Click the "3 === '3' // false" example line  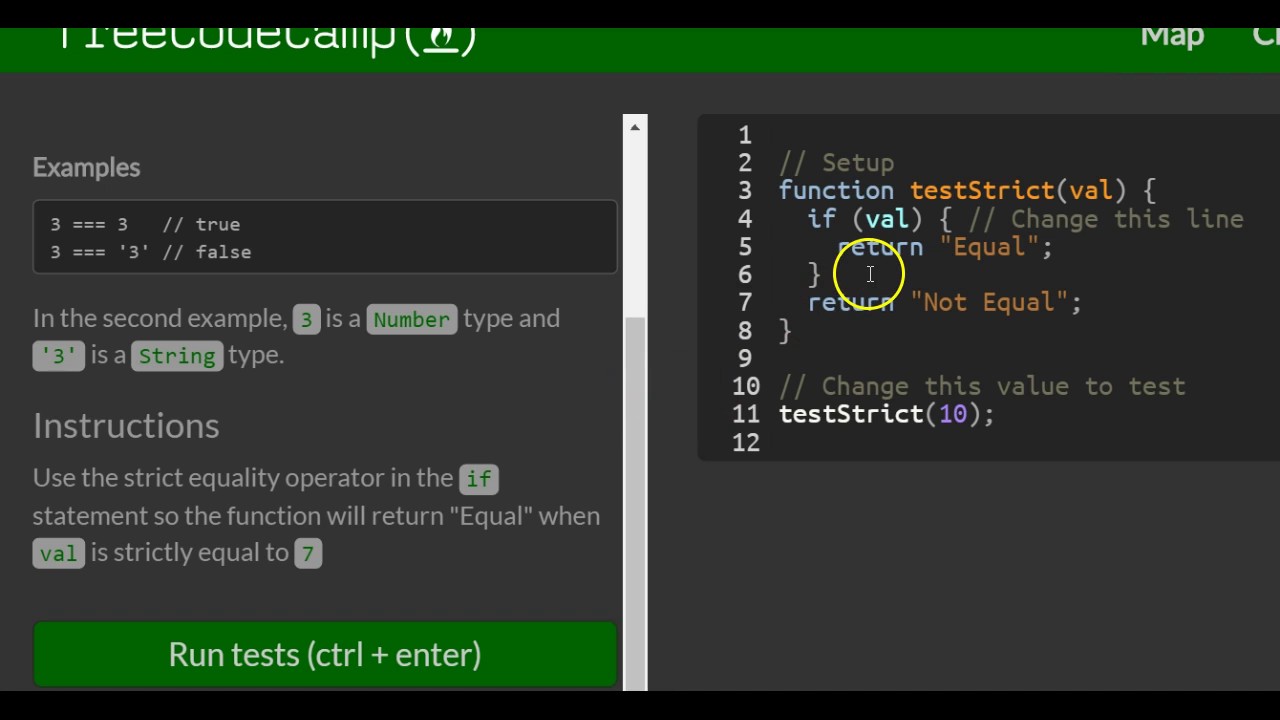[x=150, y=252]
